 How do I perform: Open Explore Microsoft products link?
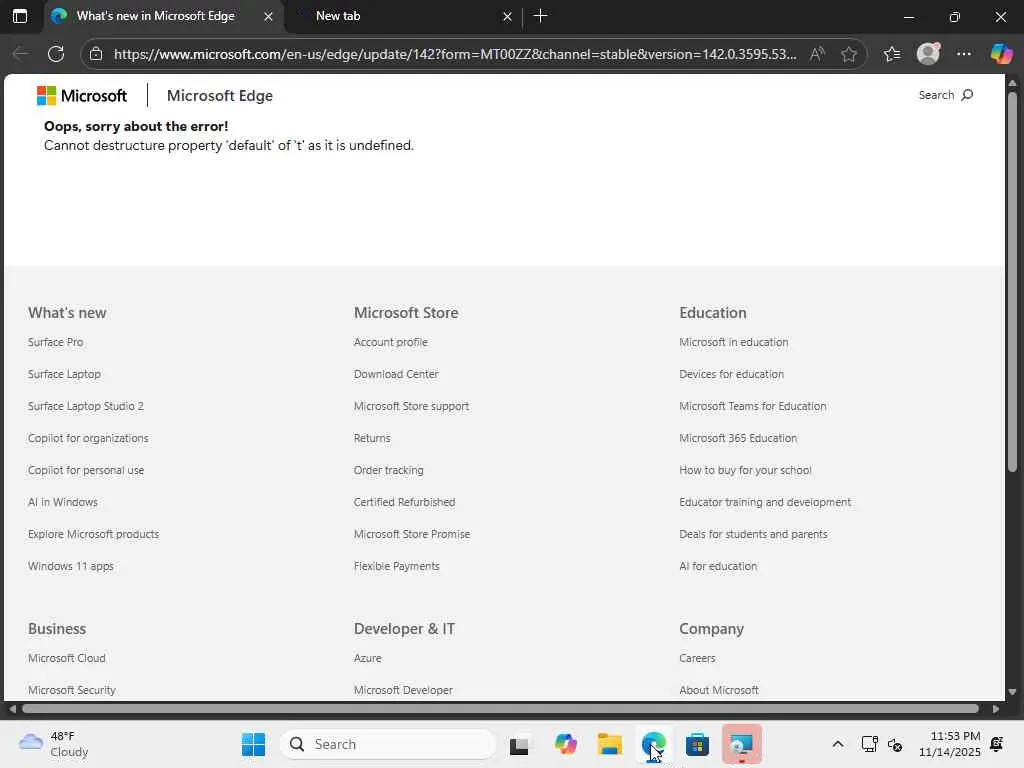(93, 534)
